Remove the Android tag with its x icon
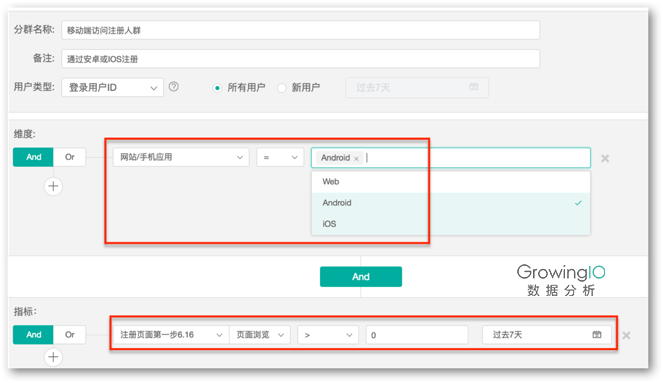This screenshot has height=383, width=663. coord(356,159)
